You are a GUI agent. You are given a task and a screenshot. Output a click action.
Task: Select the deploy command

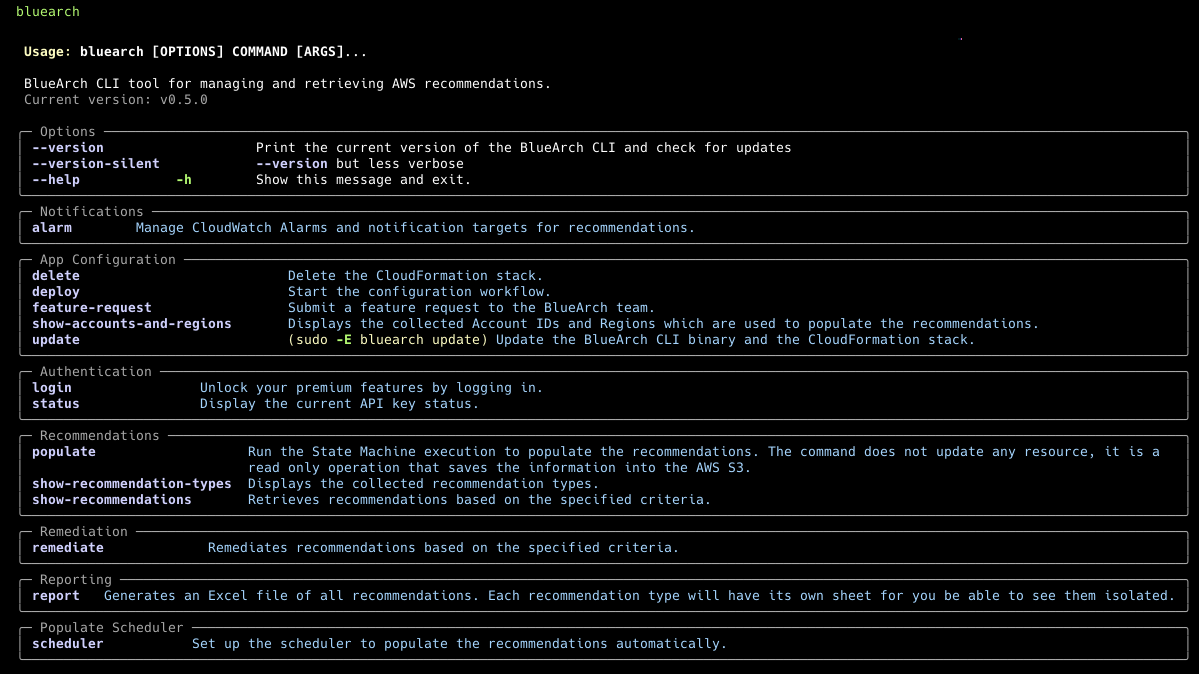pyautogui.click(x=55, y=291)
